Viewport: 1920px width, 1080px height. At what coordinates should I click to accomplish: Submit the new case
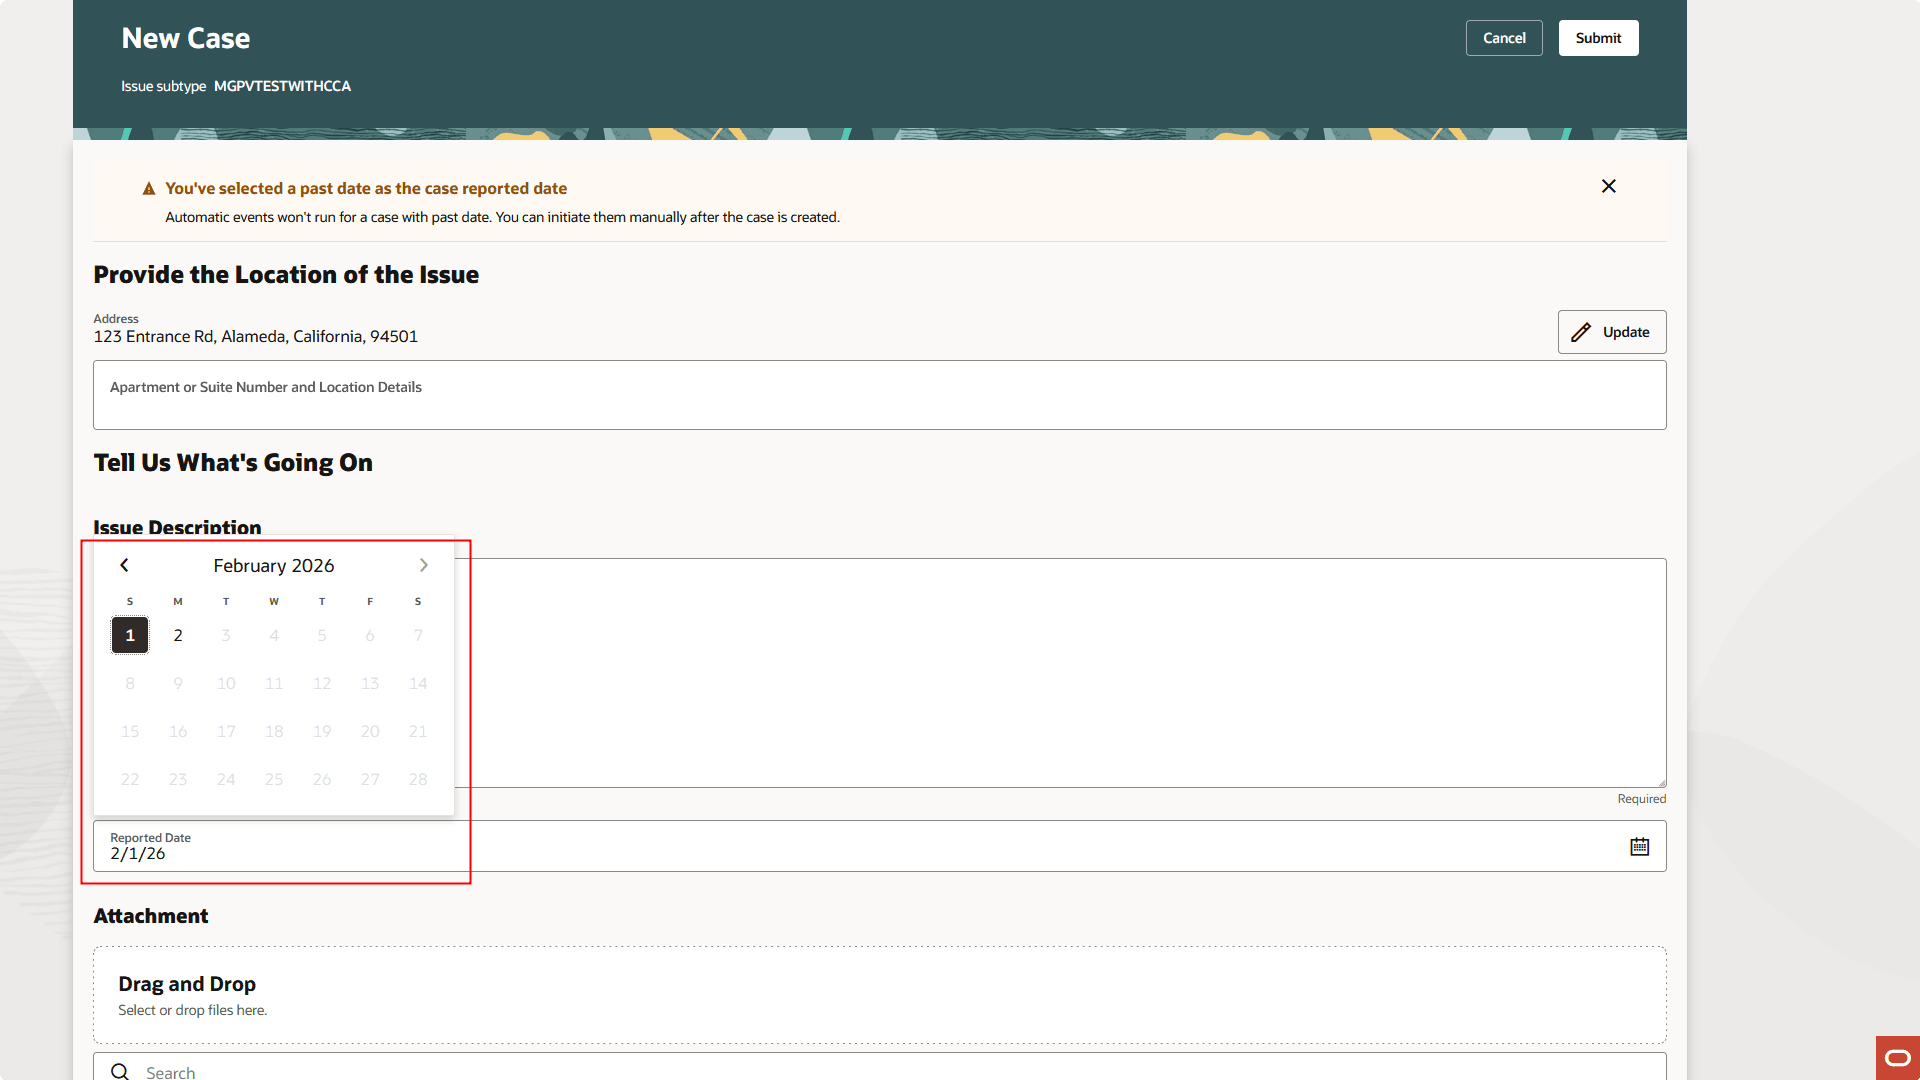(1598, 37)
